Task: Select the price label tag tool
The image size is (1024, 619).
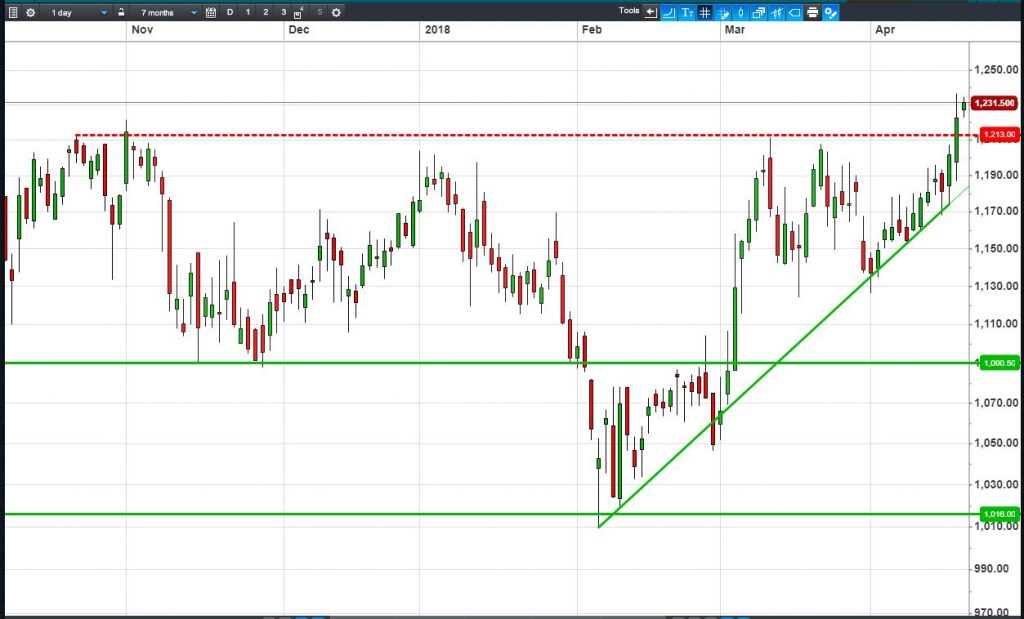Action: (x=795, y=12)
